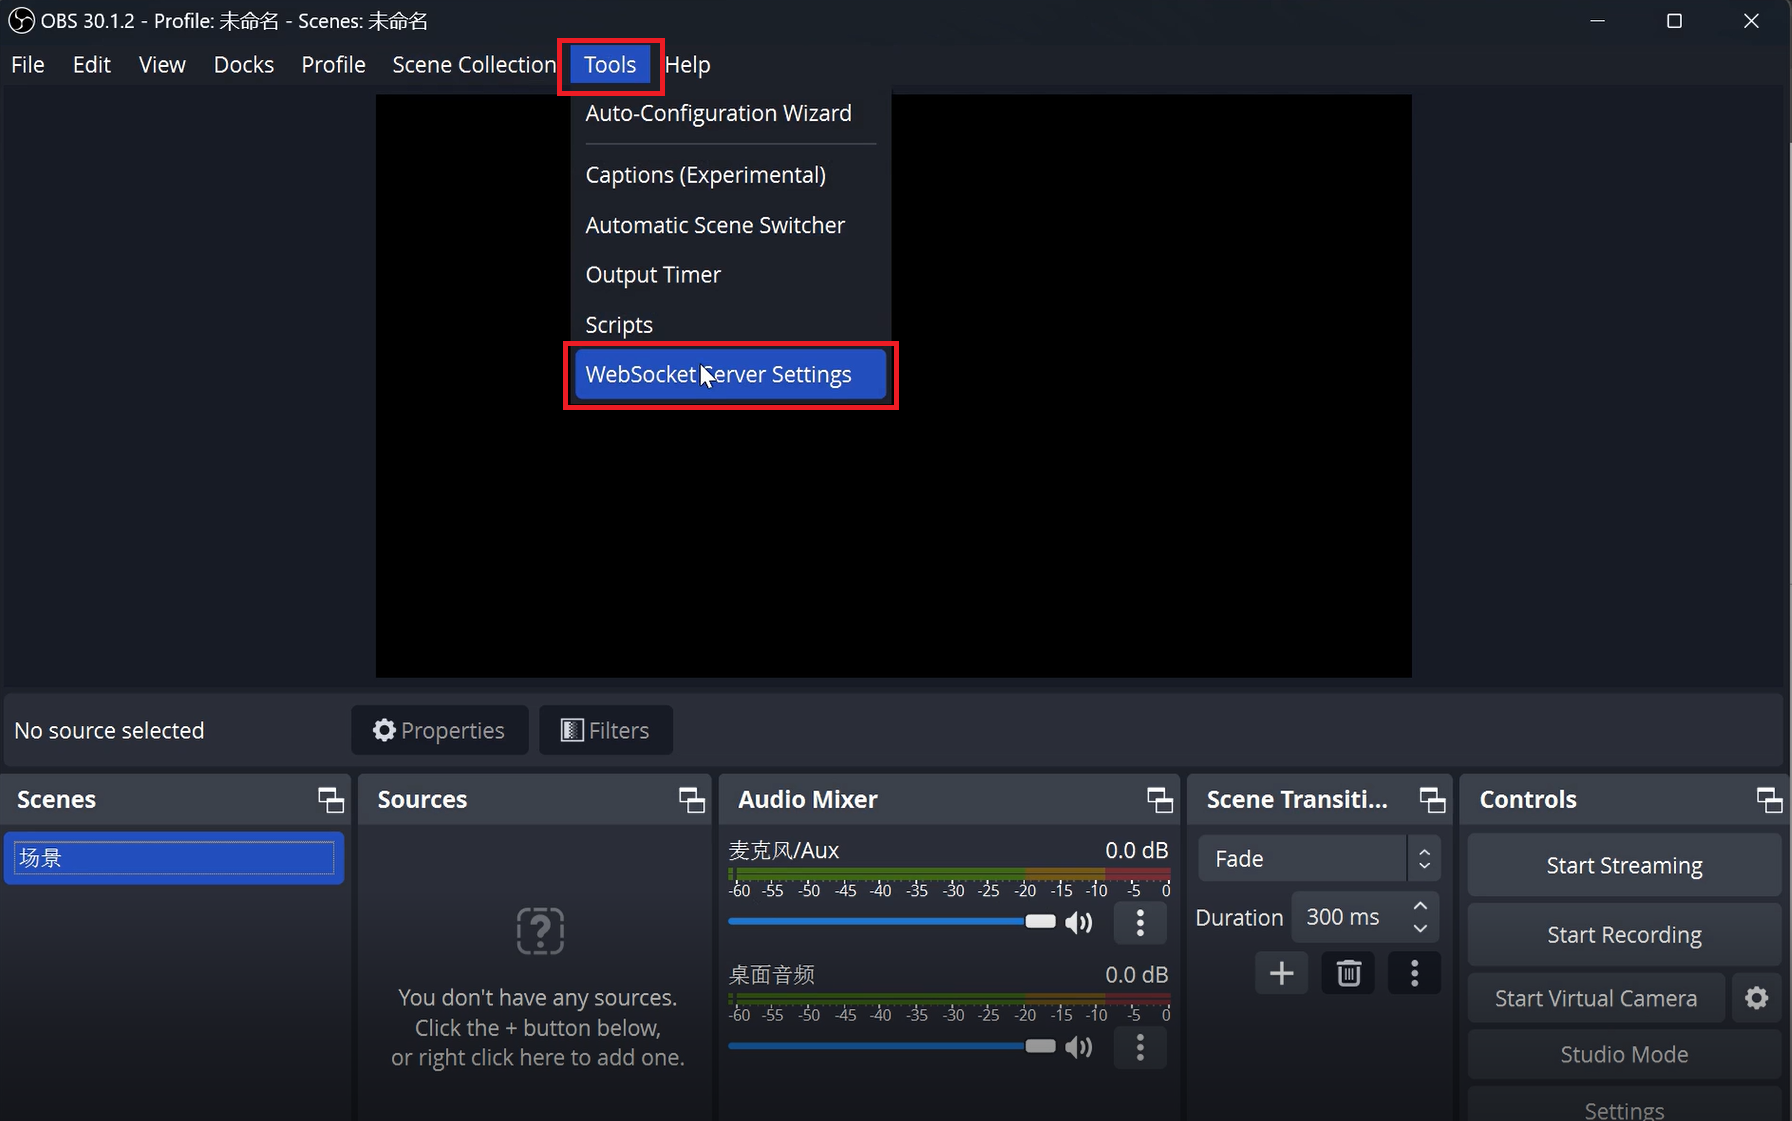This screenshot has height=1121, width=1792.
Task: Open the Fade transition dropdown
Action: coord(1318,859)
